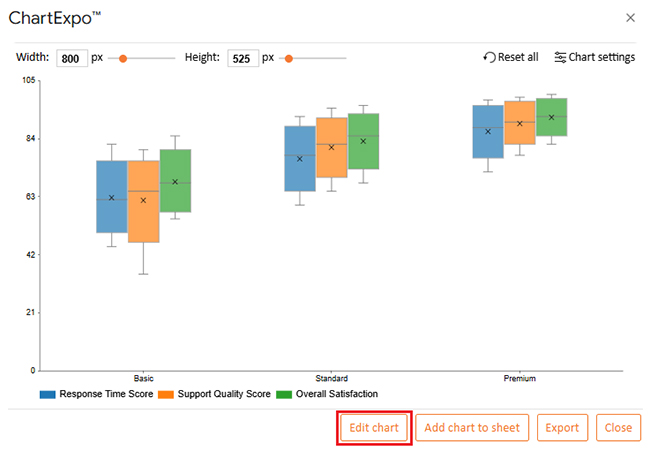The image size is (650, 451).
Task: Select the Standard orange box plot
Action: coord(331,147)
